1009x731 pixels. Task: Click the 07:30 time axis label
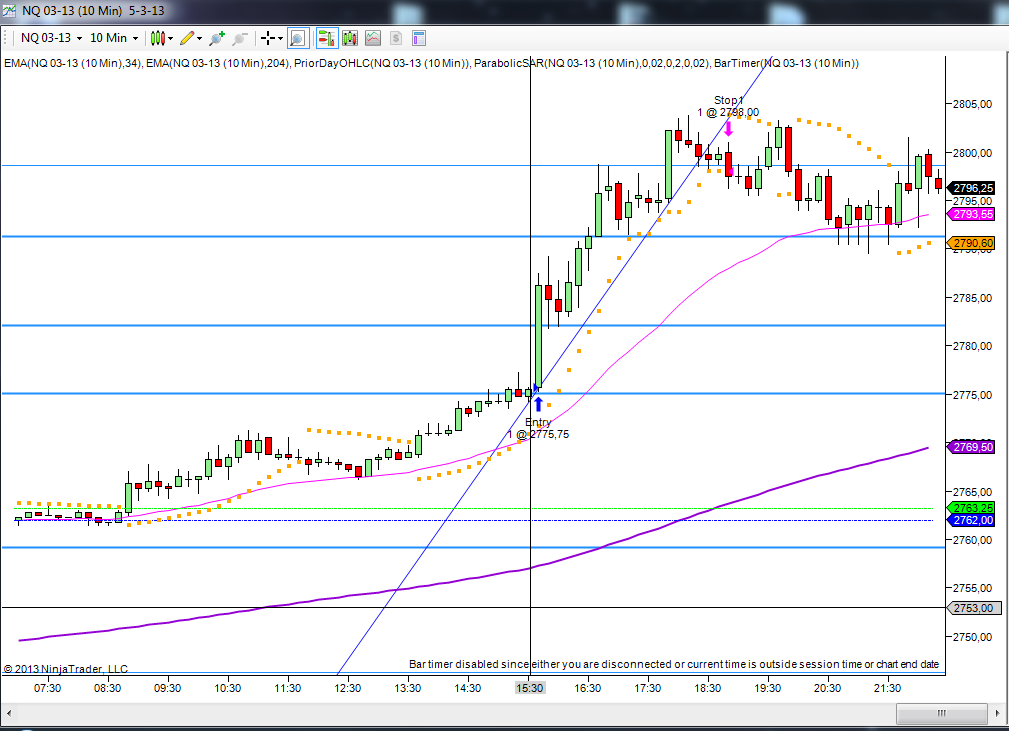47,688
